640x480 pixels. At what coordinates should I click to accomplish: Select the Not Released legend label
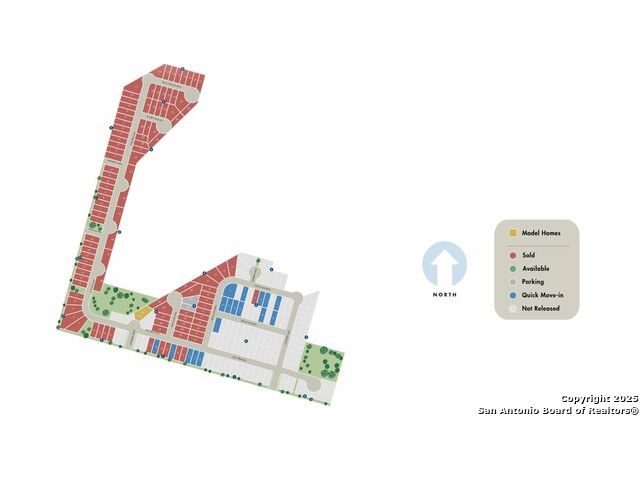[x=540, y=309]
